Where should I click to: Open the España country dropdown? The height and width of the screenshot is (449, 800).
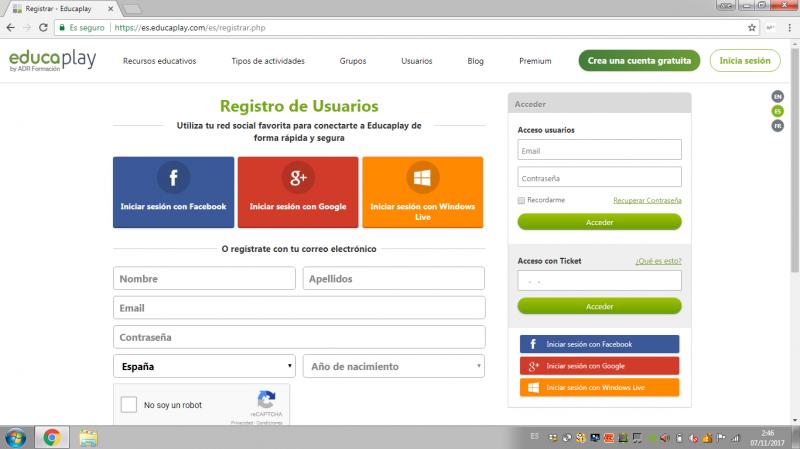point(204,366)
